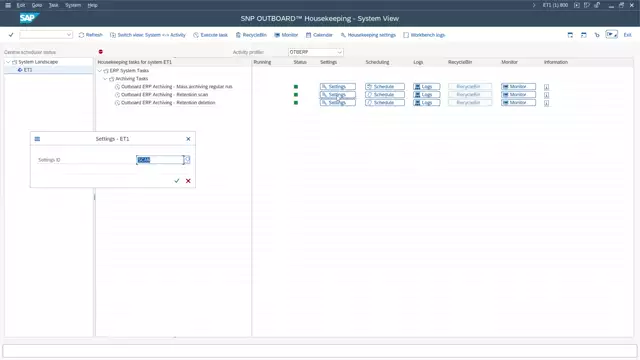This screenshot has height=360, width=640.
Task: Switch view System to Activity
Action: point(148,35)
